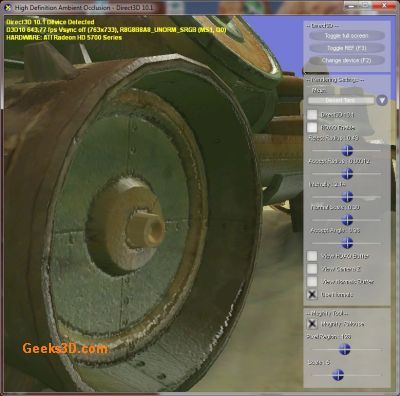The image size is (400, 396).
Task: Click the Reject Radius slider handle
Action: [347, 150]
